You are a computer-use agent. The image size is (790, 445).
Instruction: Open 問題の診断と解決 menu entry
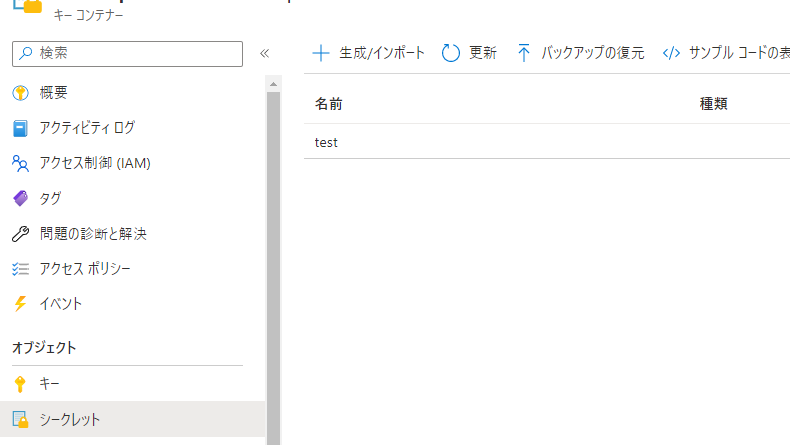coord(93,233)
